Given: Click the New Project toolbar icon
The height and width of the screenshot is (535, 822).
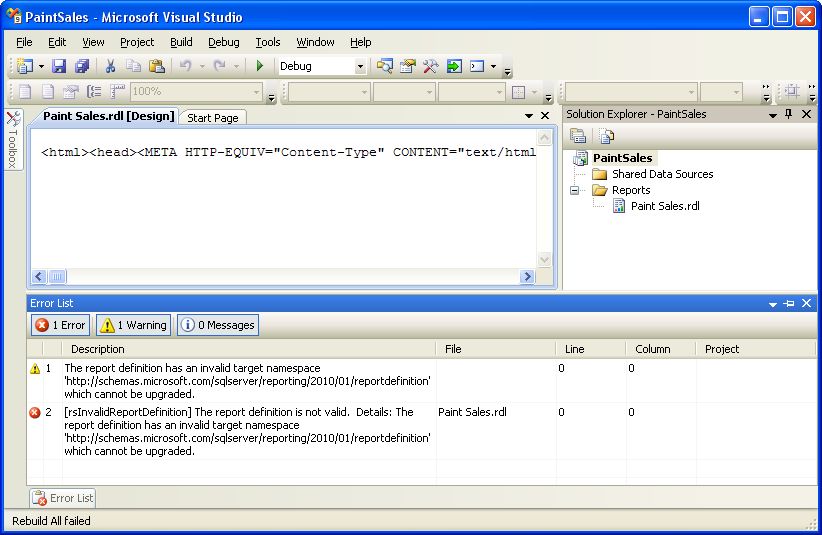Looking at the screenshot, I should click(25, 66).
